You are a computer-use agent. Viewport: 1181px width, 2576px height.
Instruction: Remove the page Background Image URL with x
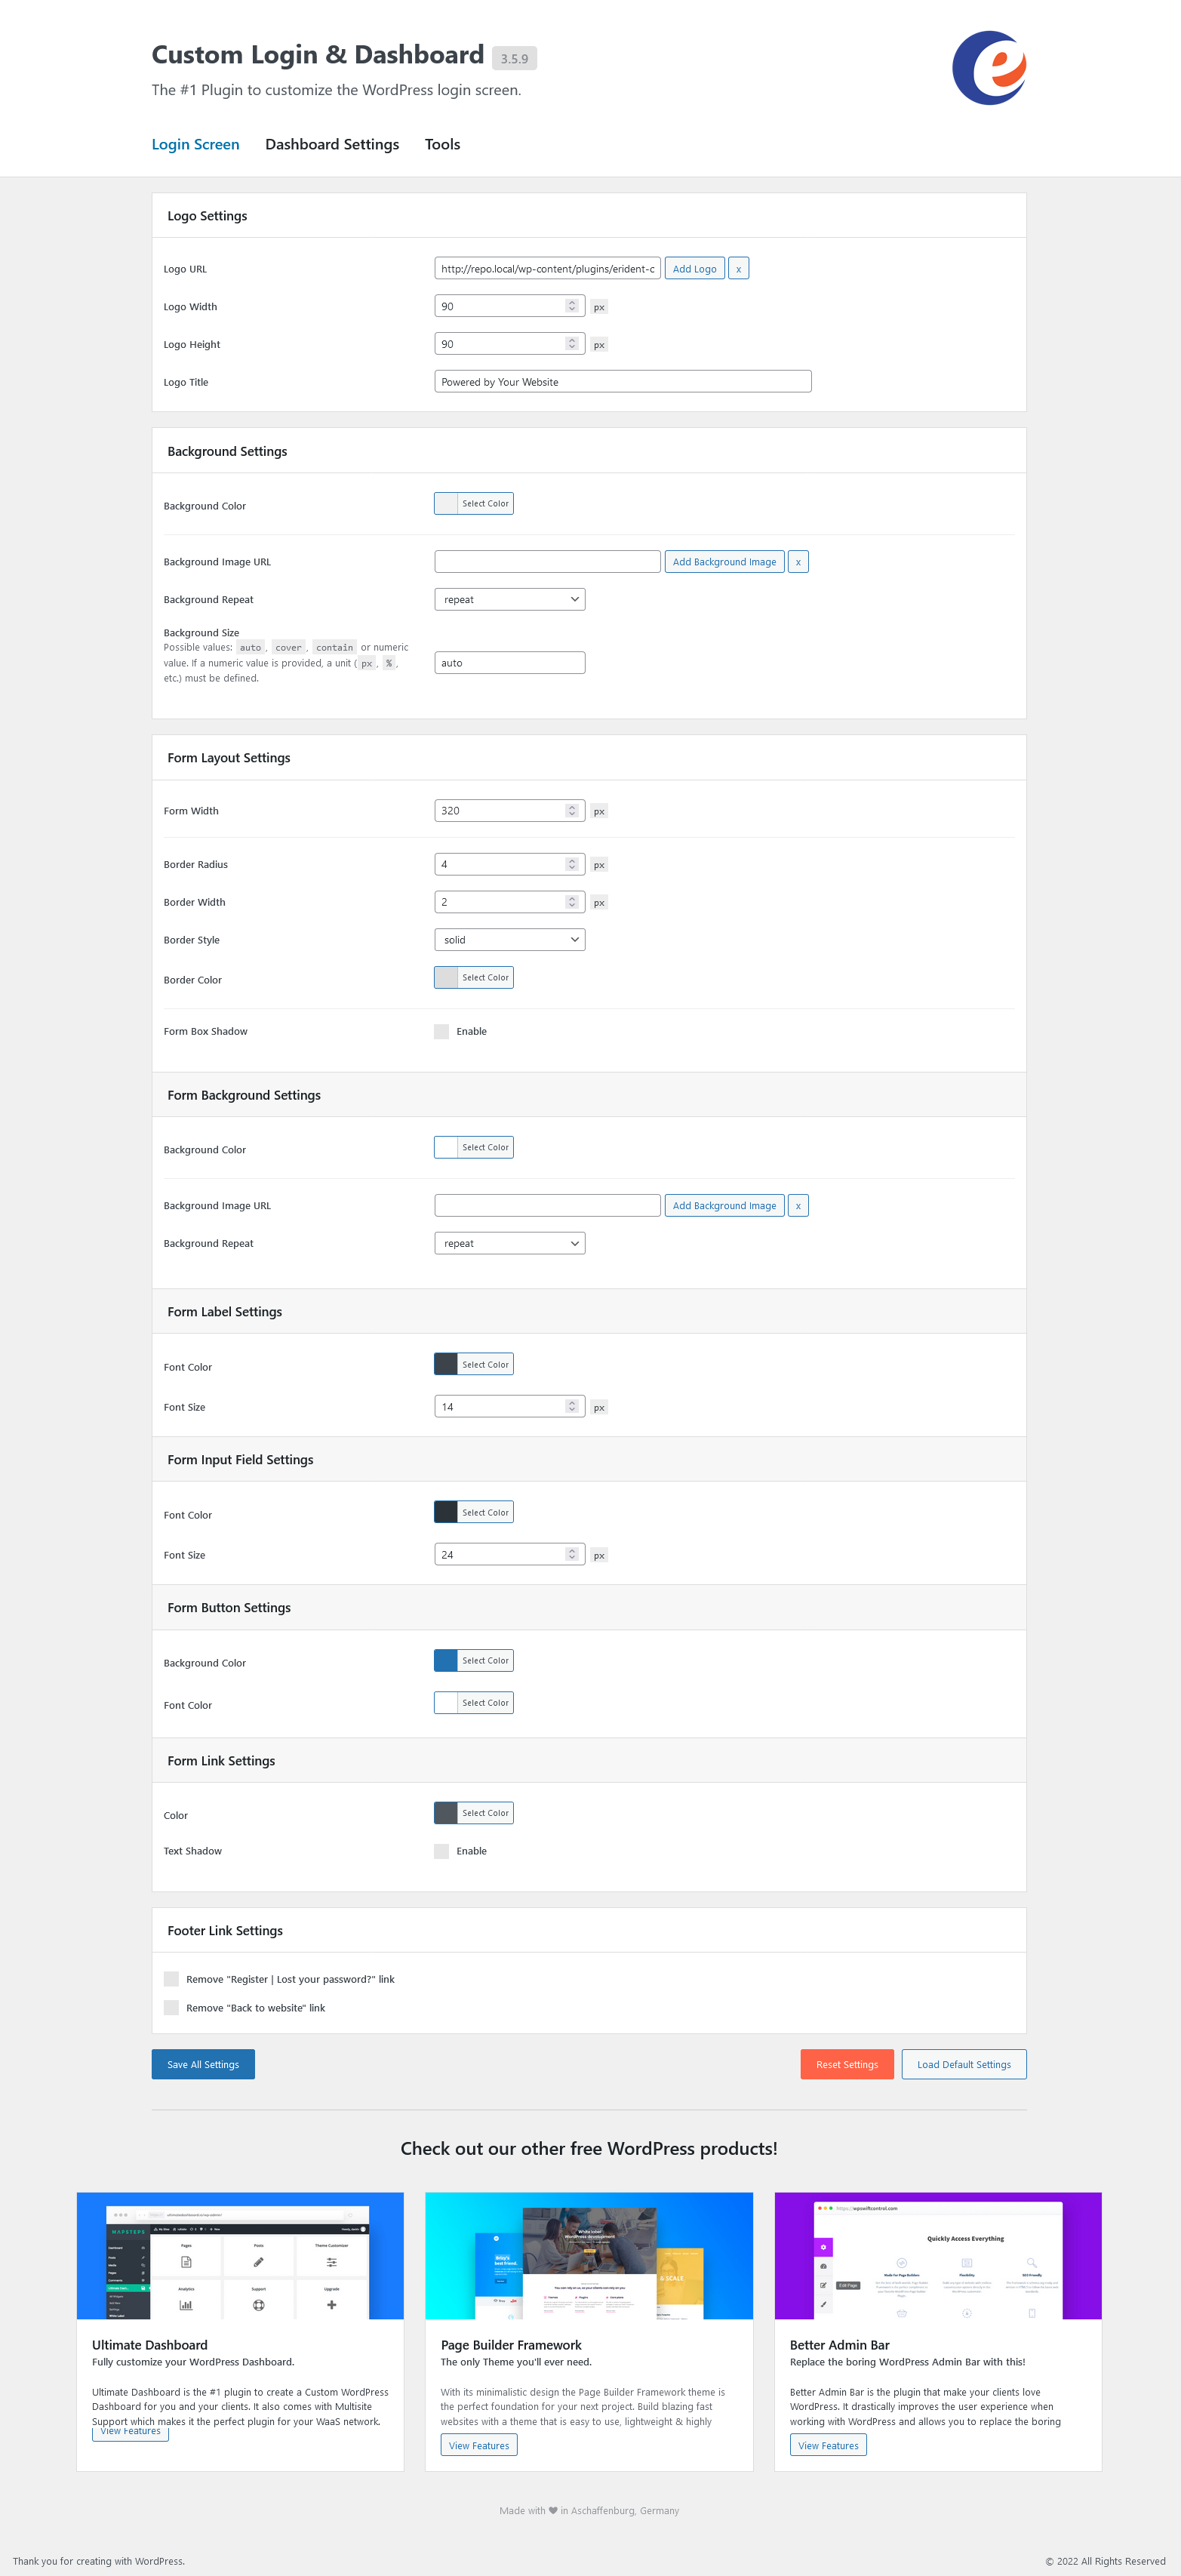click(797, 562)
